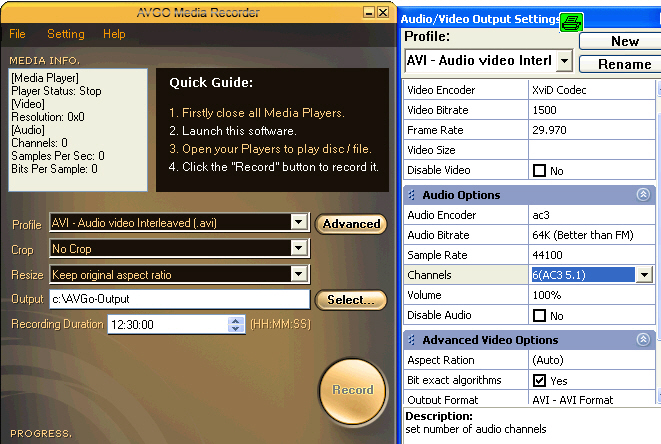Click the Volume property label

pyautogui.click(x=424, y=295)
